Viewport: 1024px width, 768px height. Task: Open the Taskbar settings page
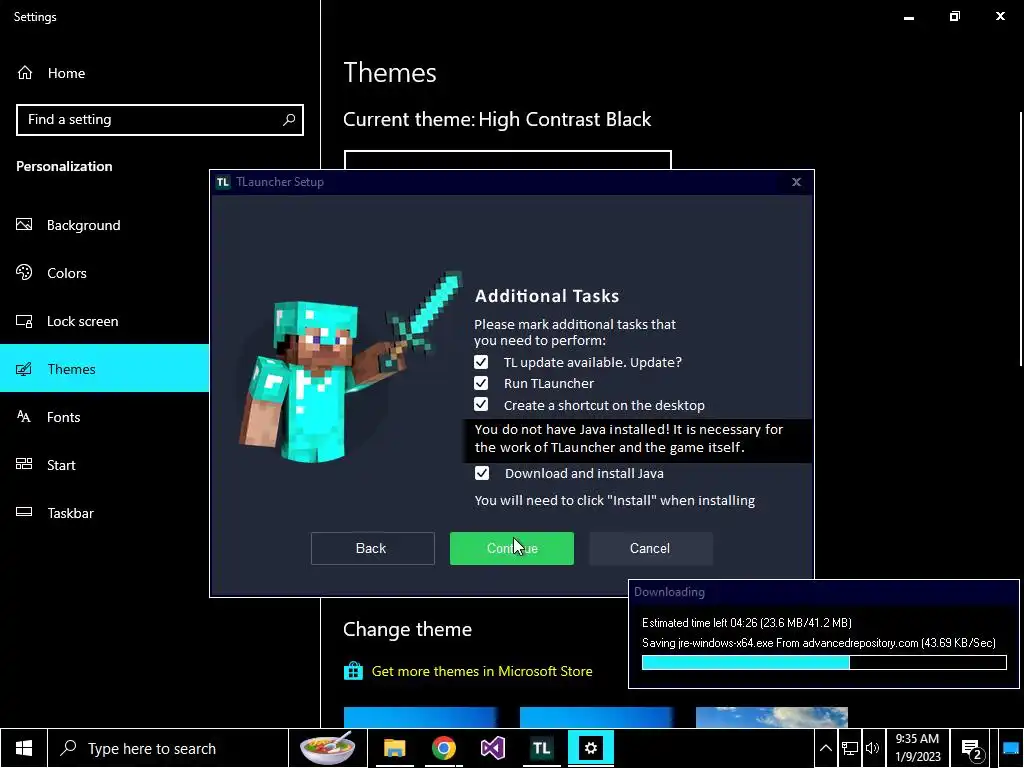click(x=104, y=513)
